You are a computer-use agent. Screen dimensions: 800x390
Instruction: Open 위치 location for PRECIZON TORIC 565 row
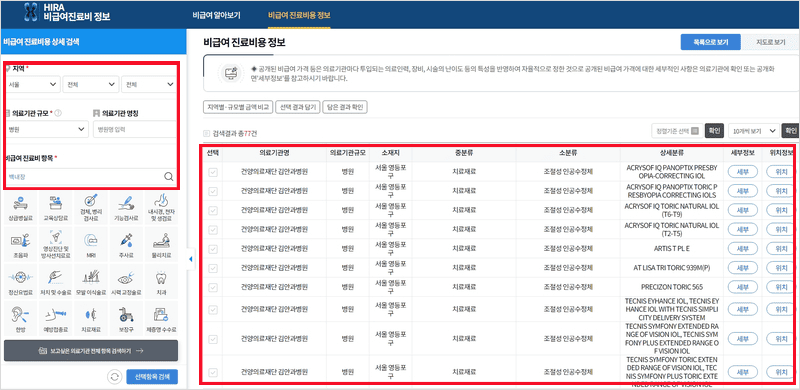point(781,287)
